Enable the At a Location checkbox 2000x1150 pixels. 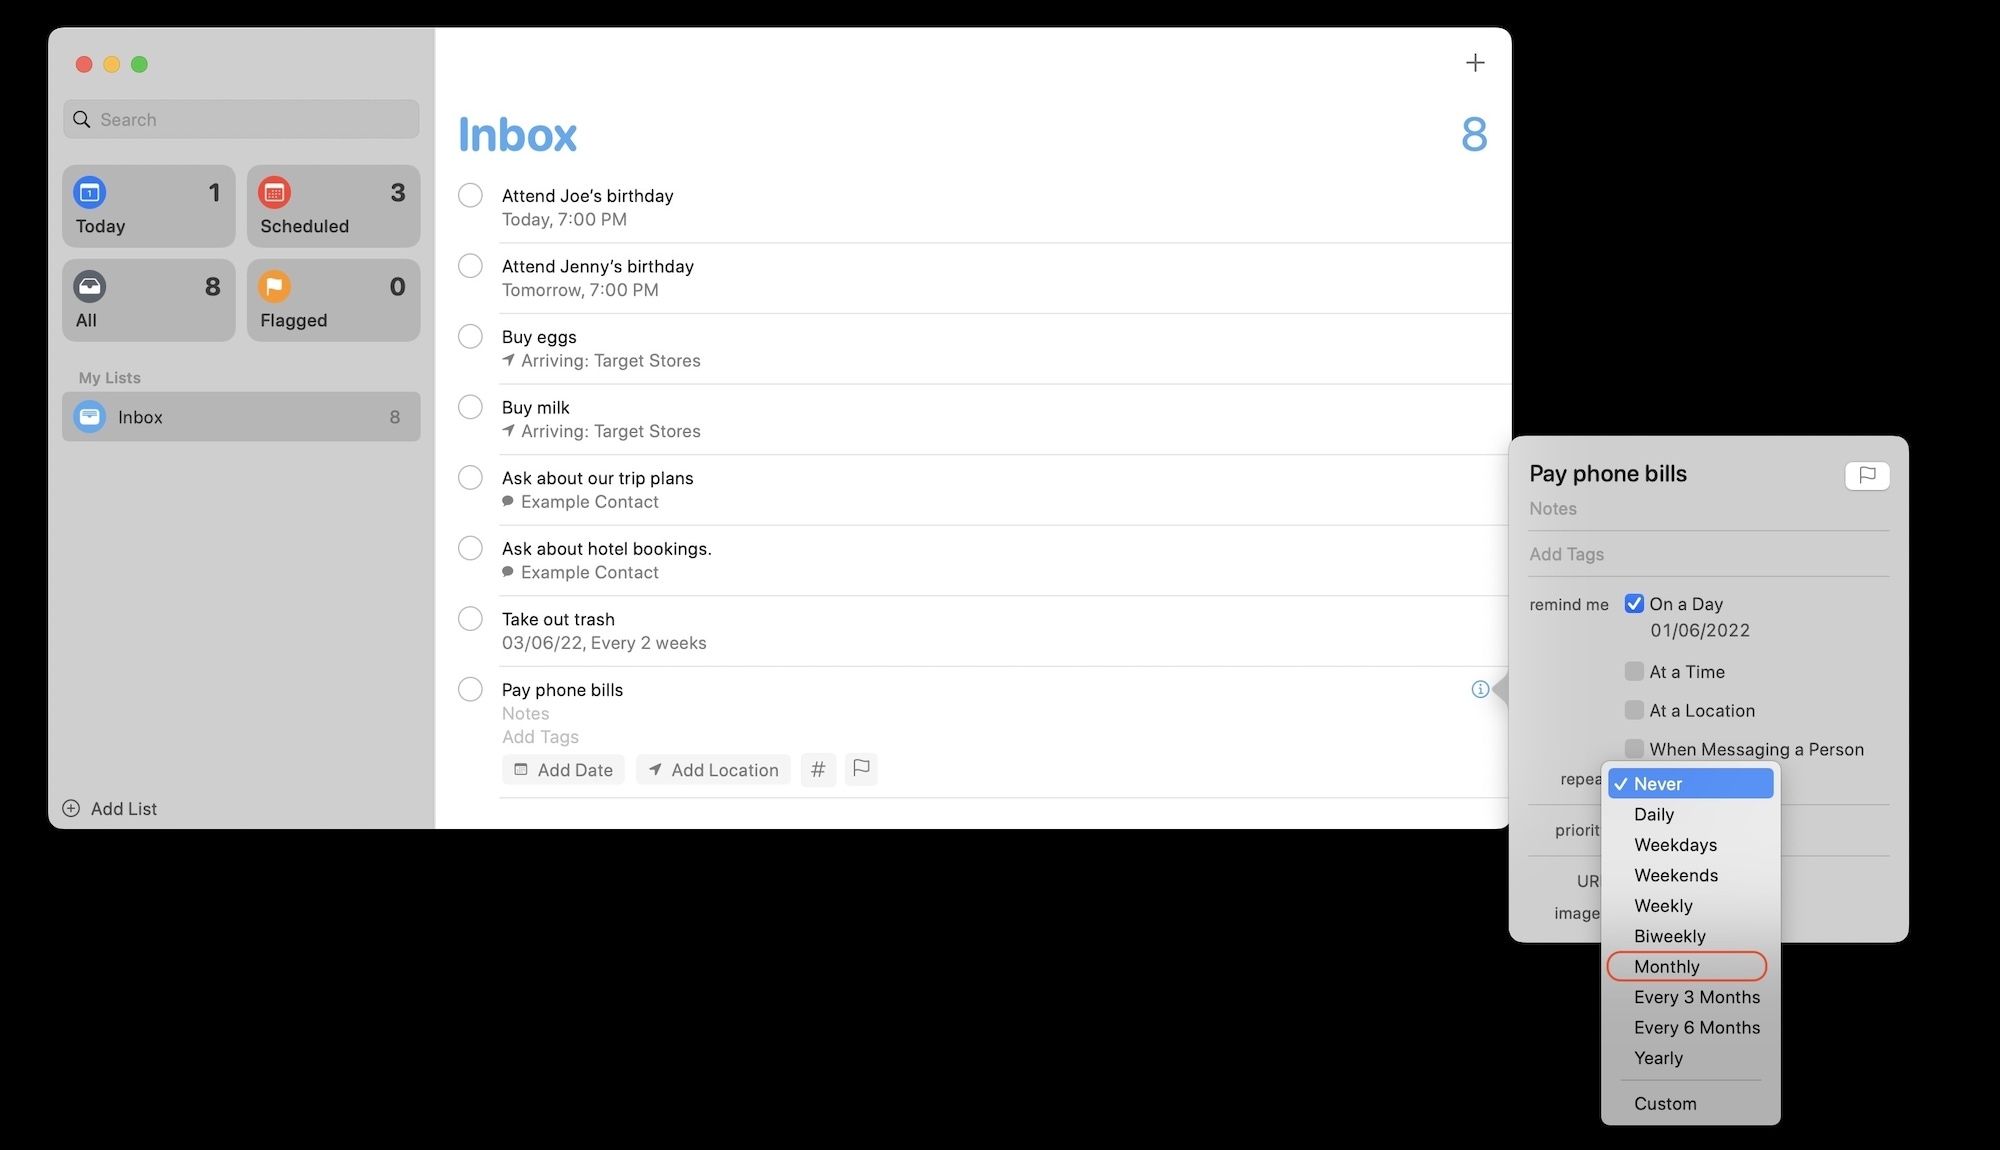1634,710
